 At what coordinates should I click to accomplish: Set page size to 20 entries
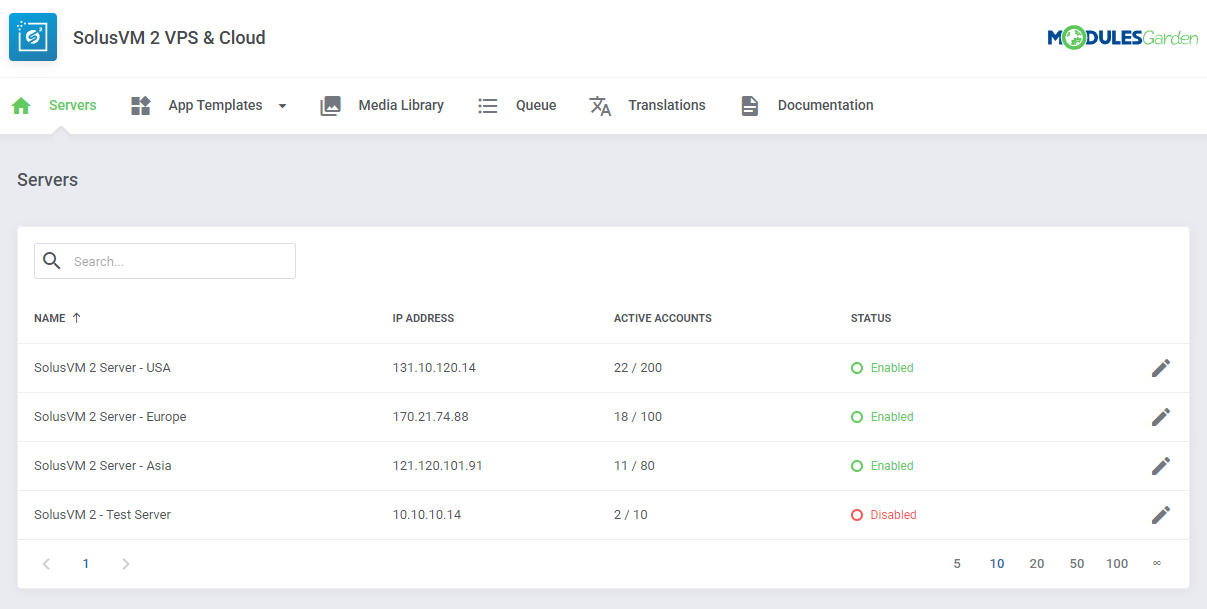[1037, 564]
